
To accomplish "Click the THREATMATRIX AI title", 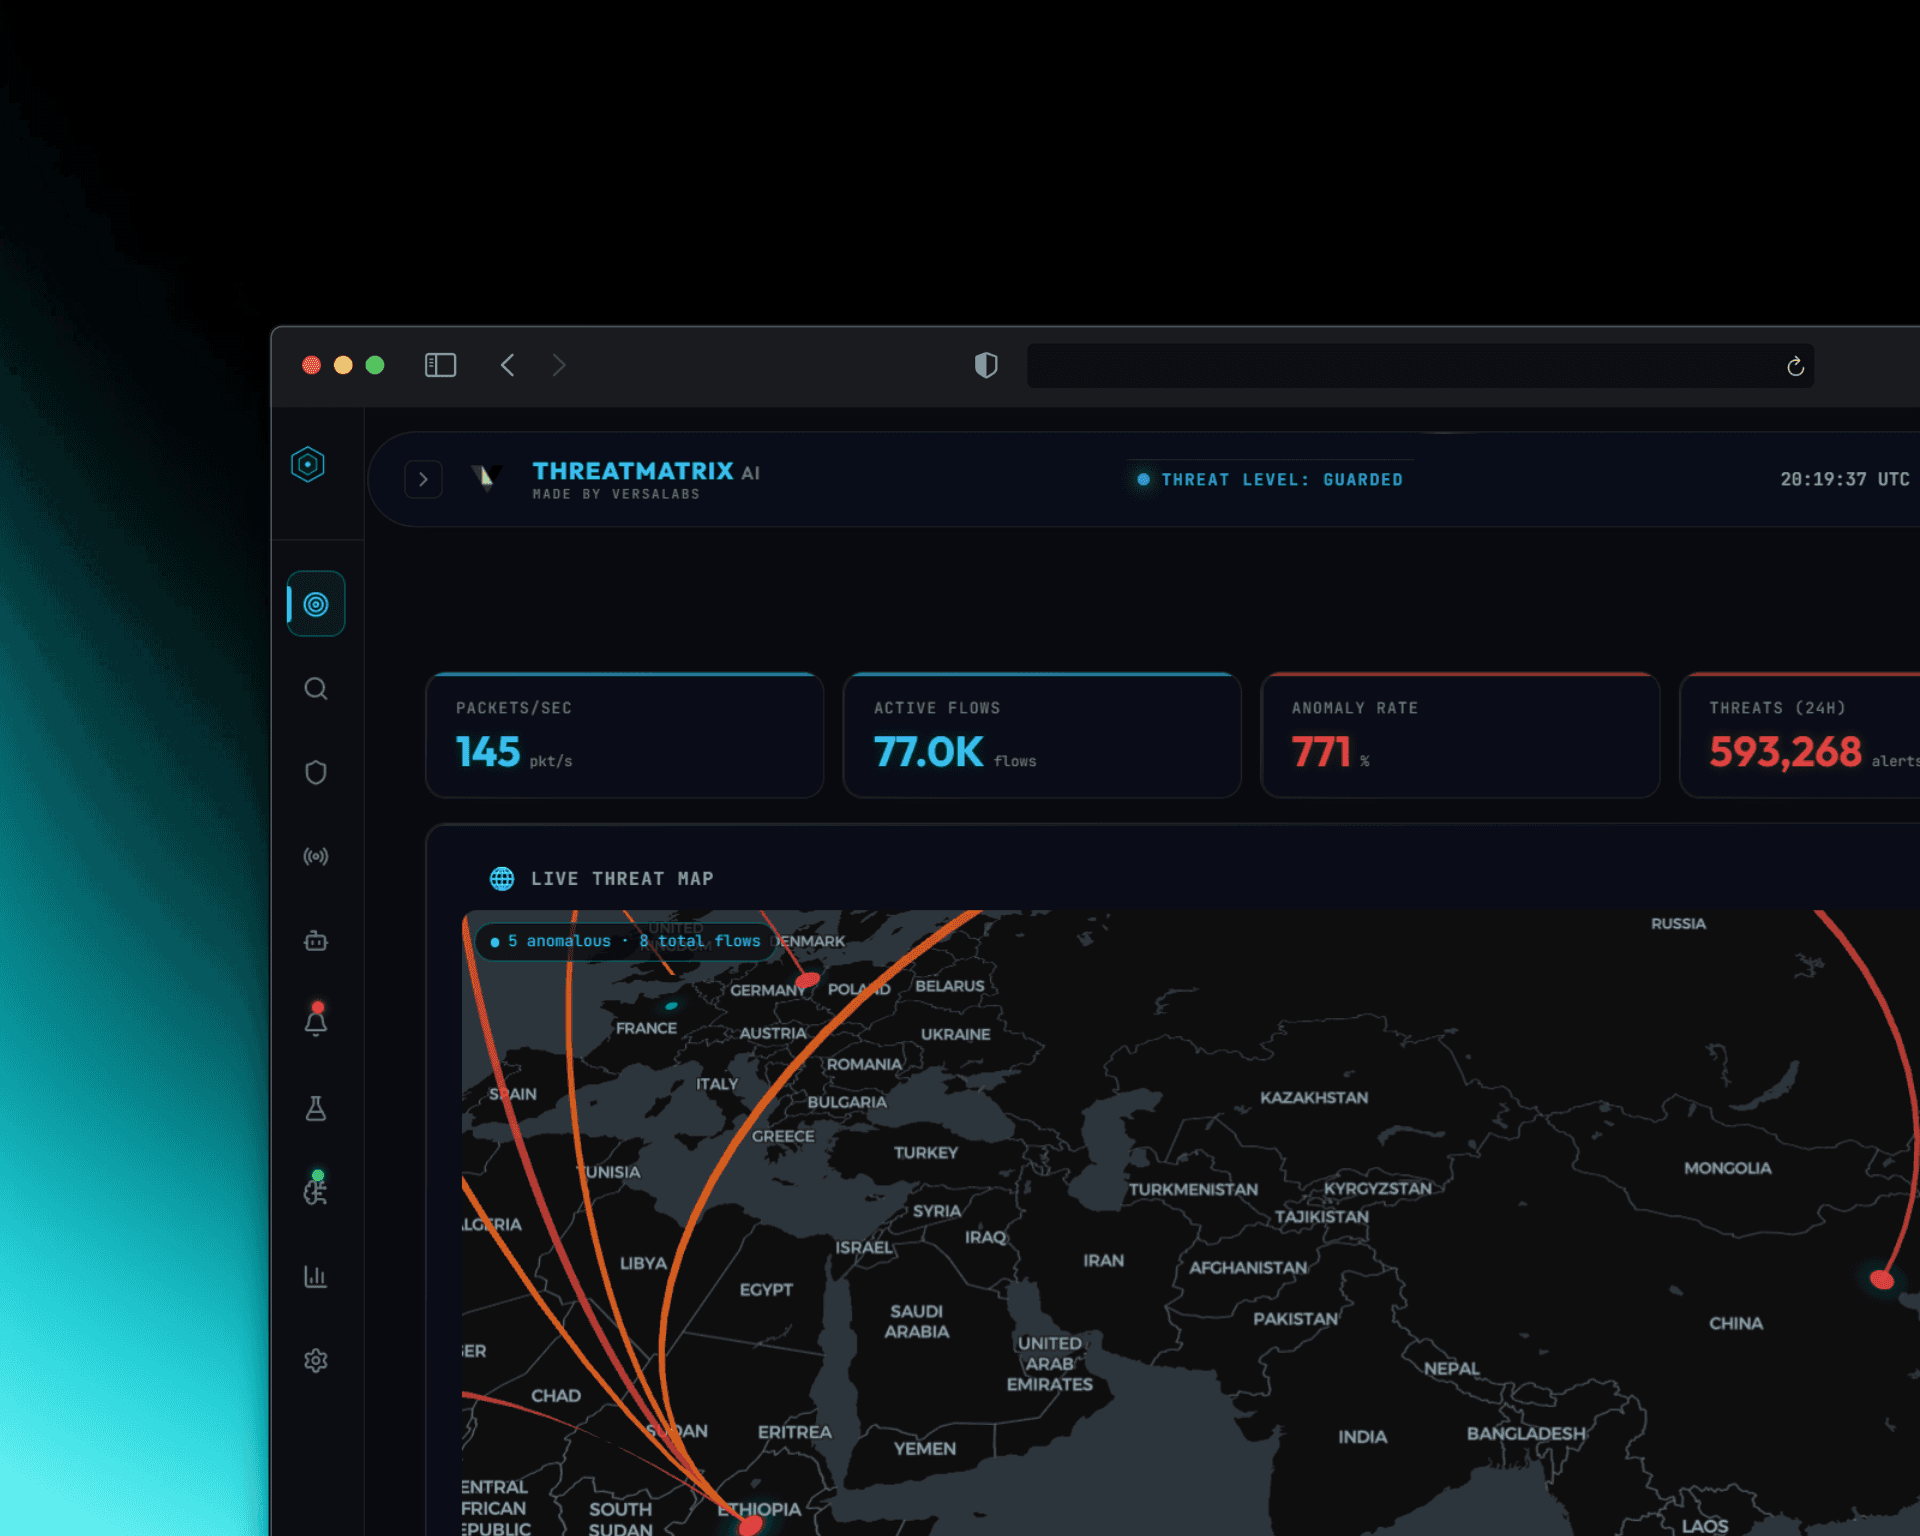I will [646, 471].
